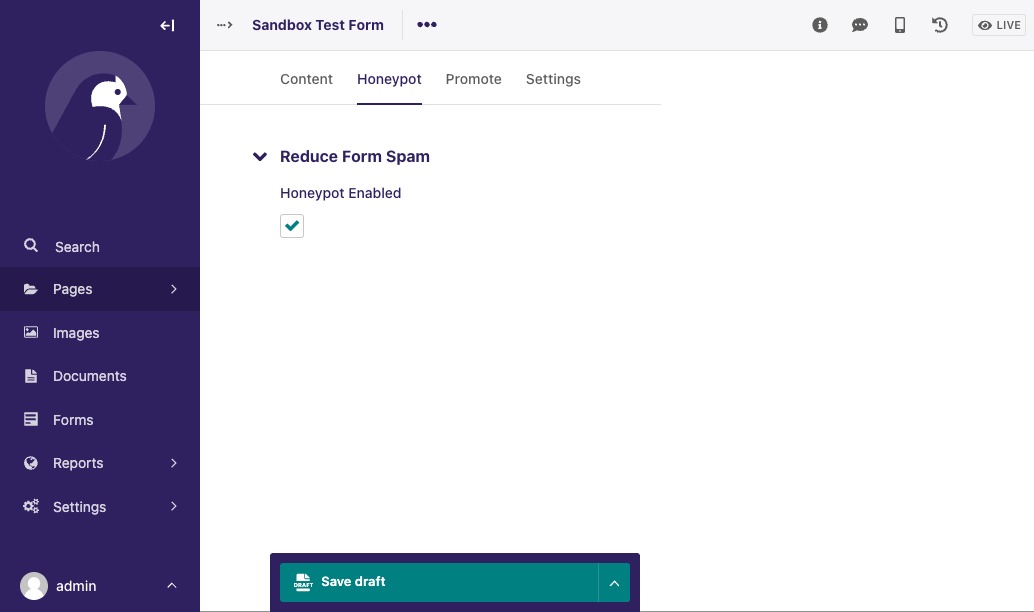
Task: Switch to the Promote tab
Action: 473,79
